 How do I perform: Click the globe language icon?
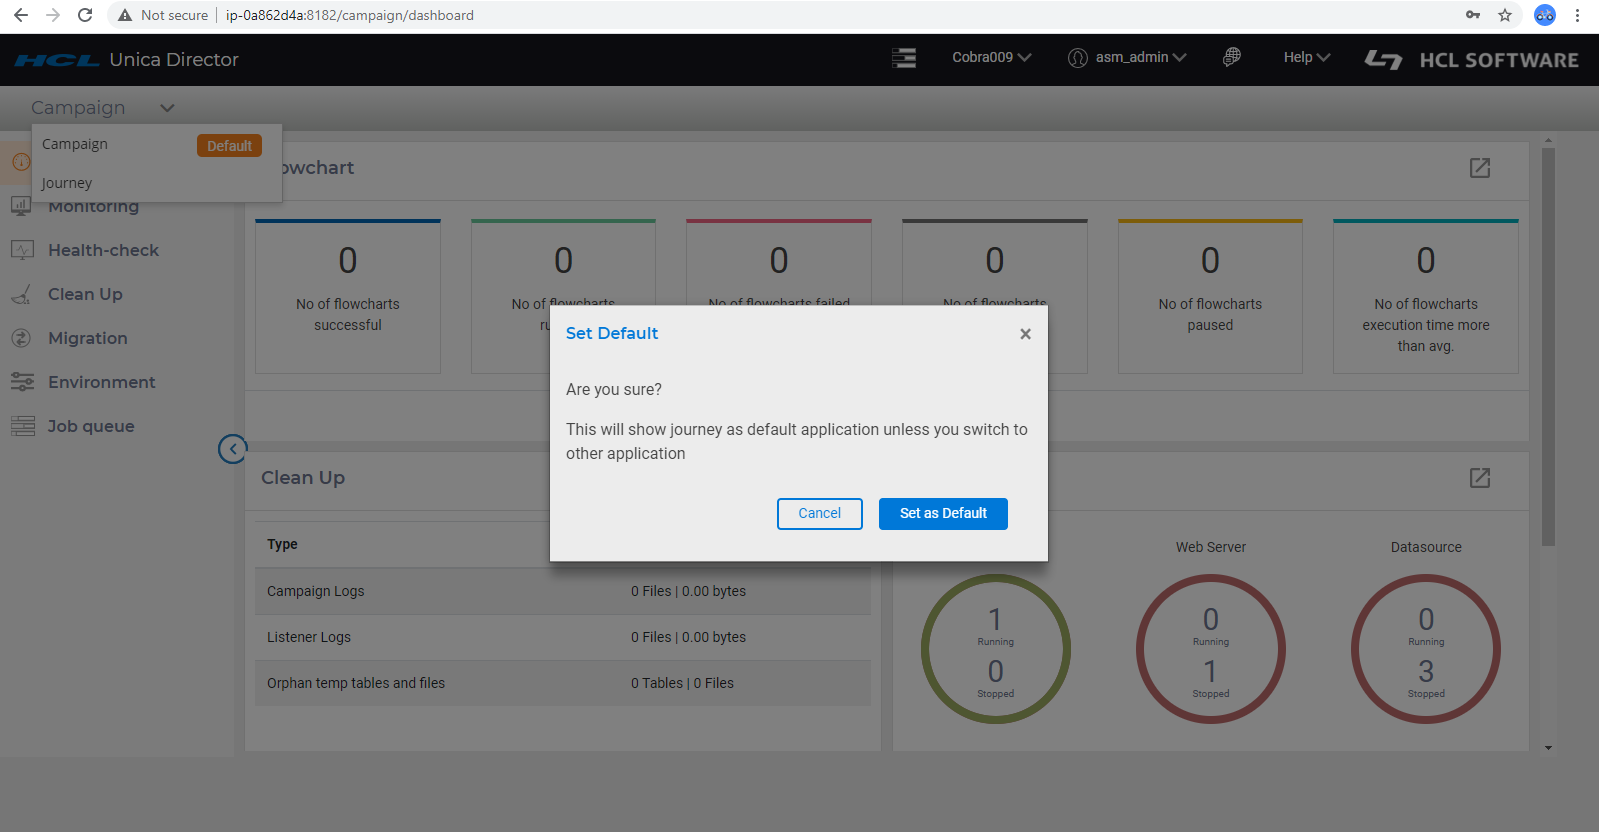(1232, 57)
